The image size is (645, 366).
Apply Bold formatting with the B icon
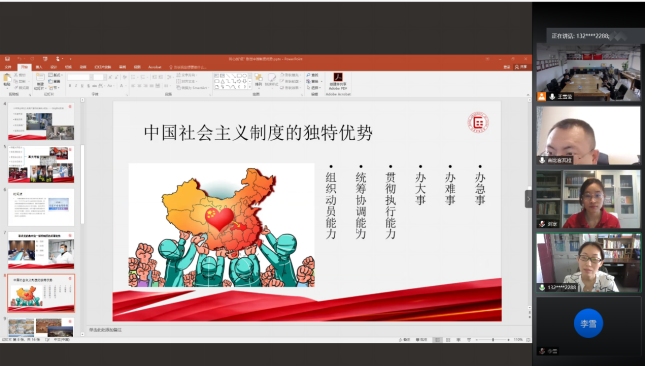click(70, 86)
